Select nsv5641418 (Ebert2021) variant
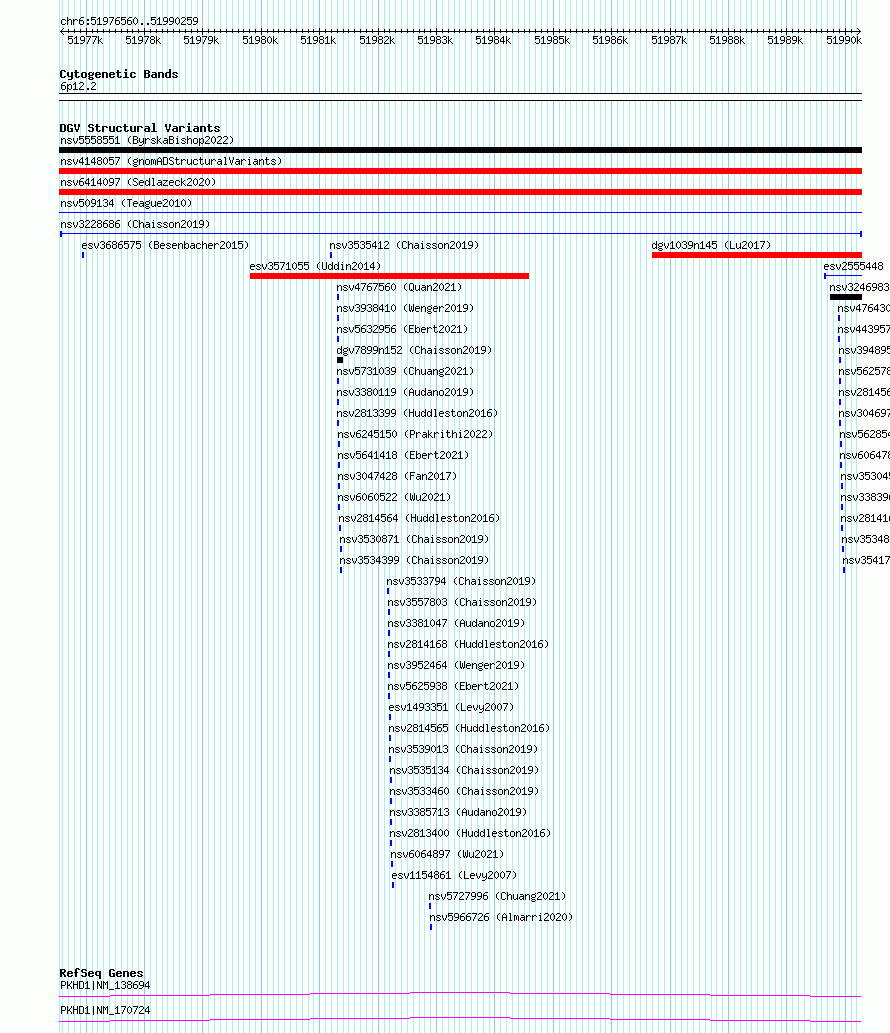Viewport: 890px width, 1033px height. pos(403,457)
